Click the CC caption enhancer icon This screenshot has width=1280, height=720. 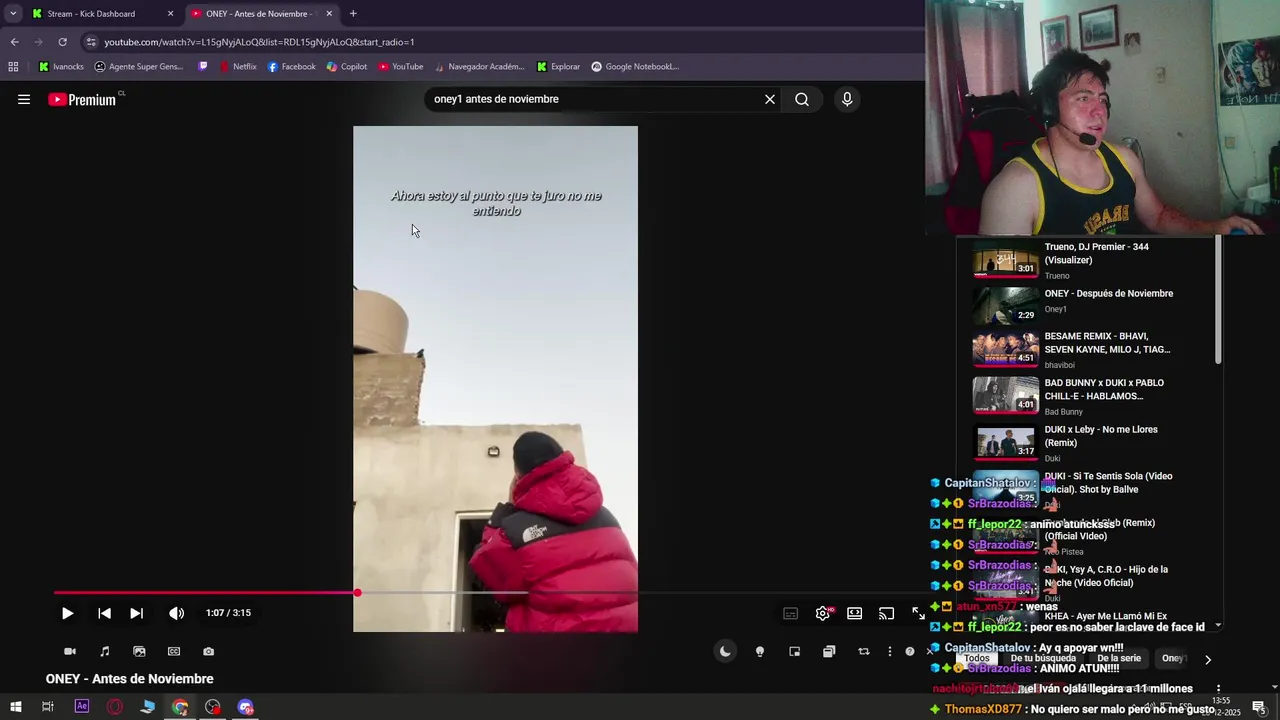click(x=174, y=651)
